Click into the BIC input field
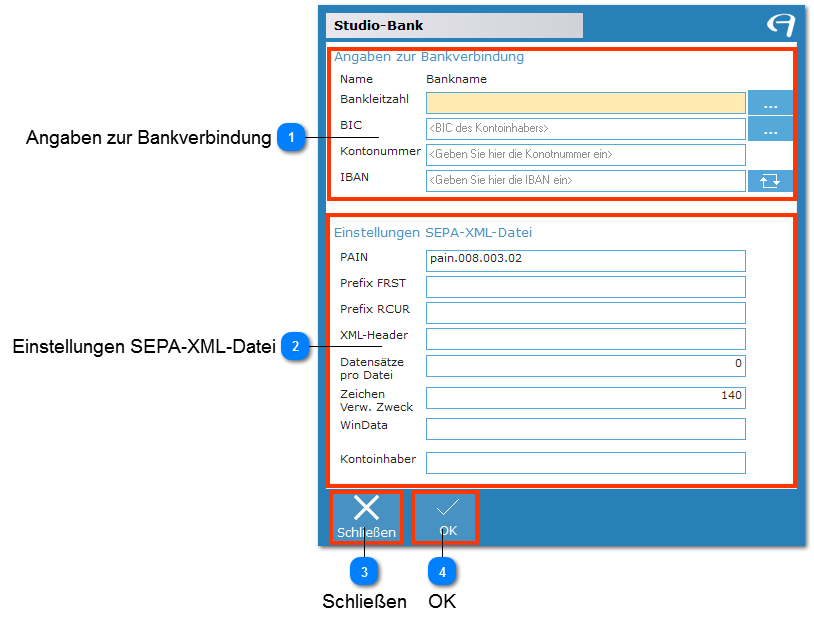The height and width of the screenshot is (628, 814). [x=586, y=129]
